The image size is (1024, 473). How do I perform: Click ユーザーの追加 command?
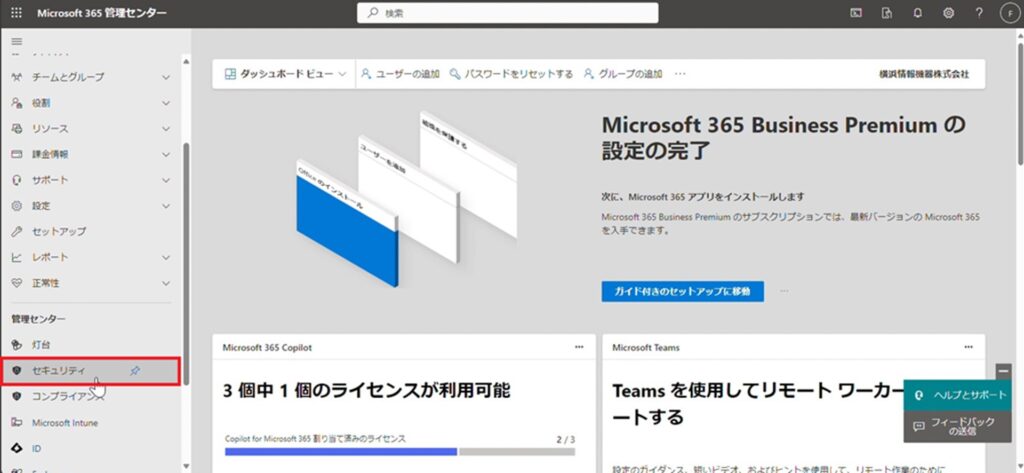tap(400, 74)
